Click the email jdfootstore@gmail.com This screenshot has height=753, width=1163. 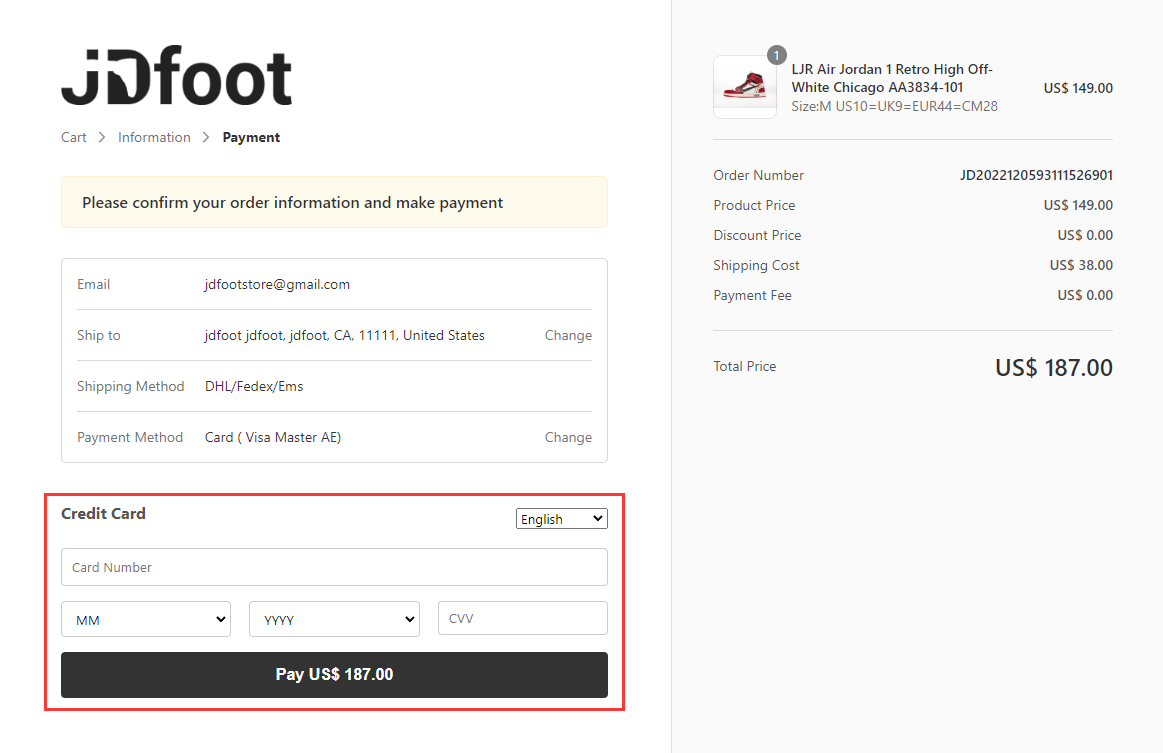[277, 284]
